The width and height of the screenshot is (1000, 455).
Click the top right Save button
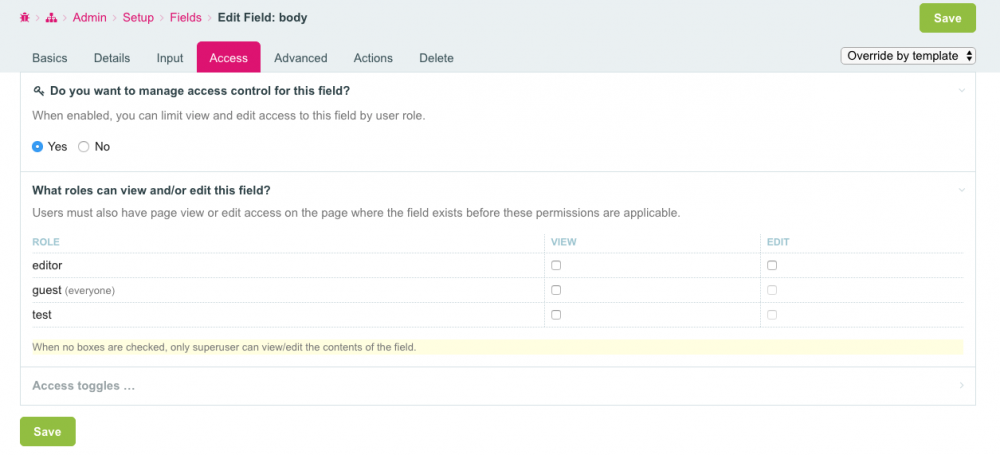click(x=947, y=18)
